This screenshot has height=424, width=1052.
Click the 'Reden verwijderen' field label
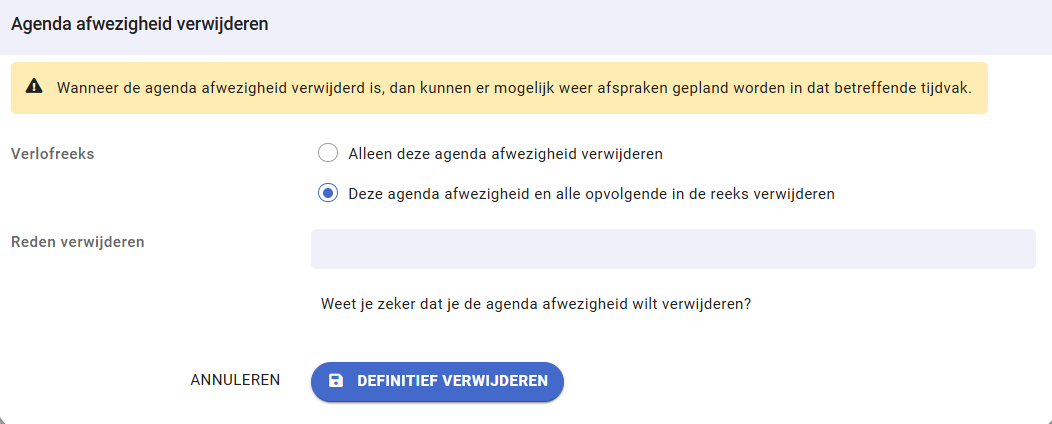(x=78, y=241)
